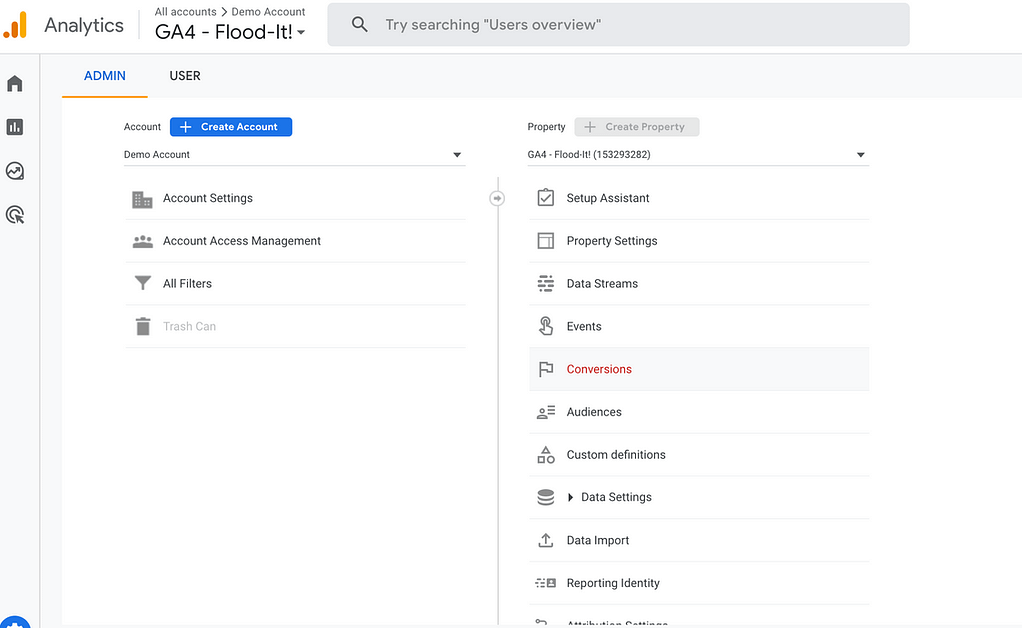Click the circled arrow between columns
Viewport: 1022px width, 628px height.
tap(497, 198)
